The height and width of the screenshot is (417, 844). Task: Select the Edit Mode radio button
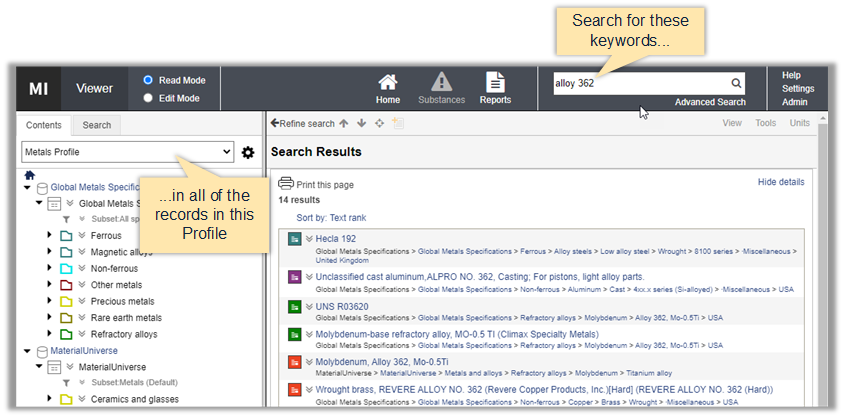pyautogui.click(x=148, y=98)
